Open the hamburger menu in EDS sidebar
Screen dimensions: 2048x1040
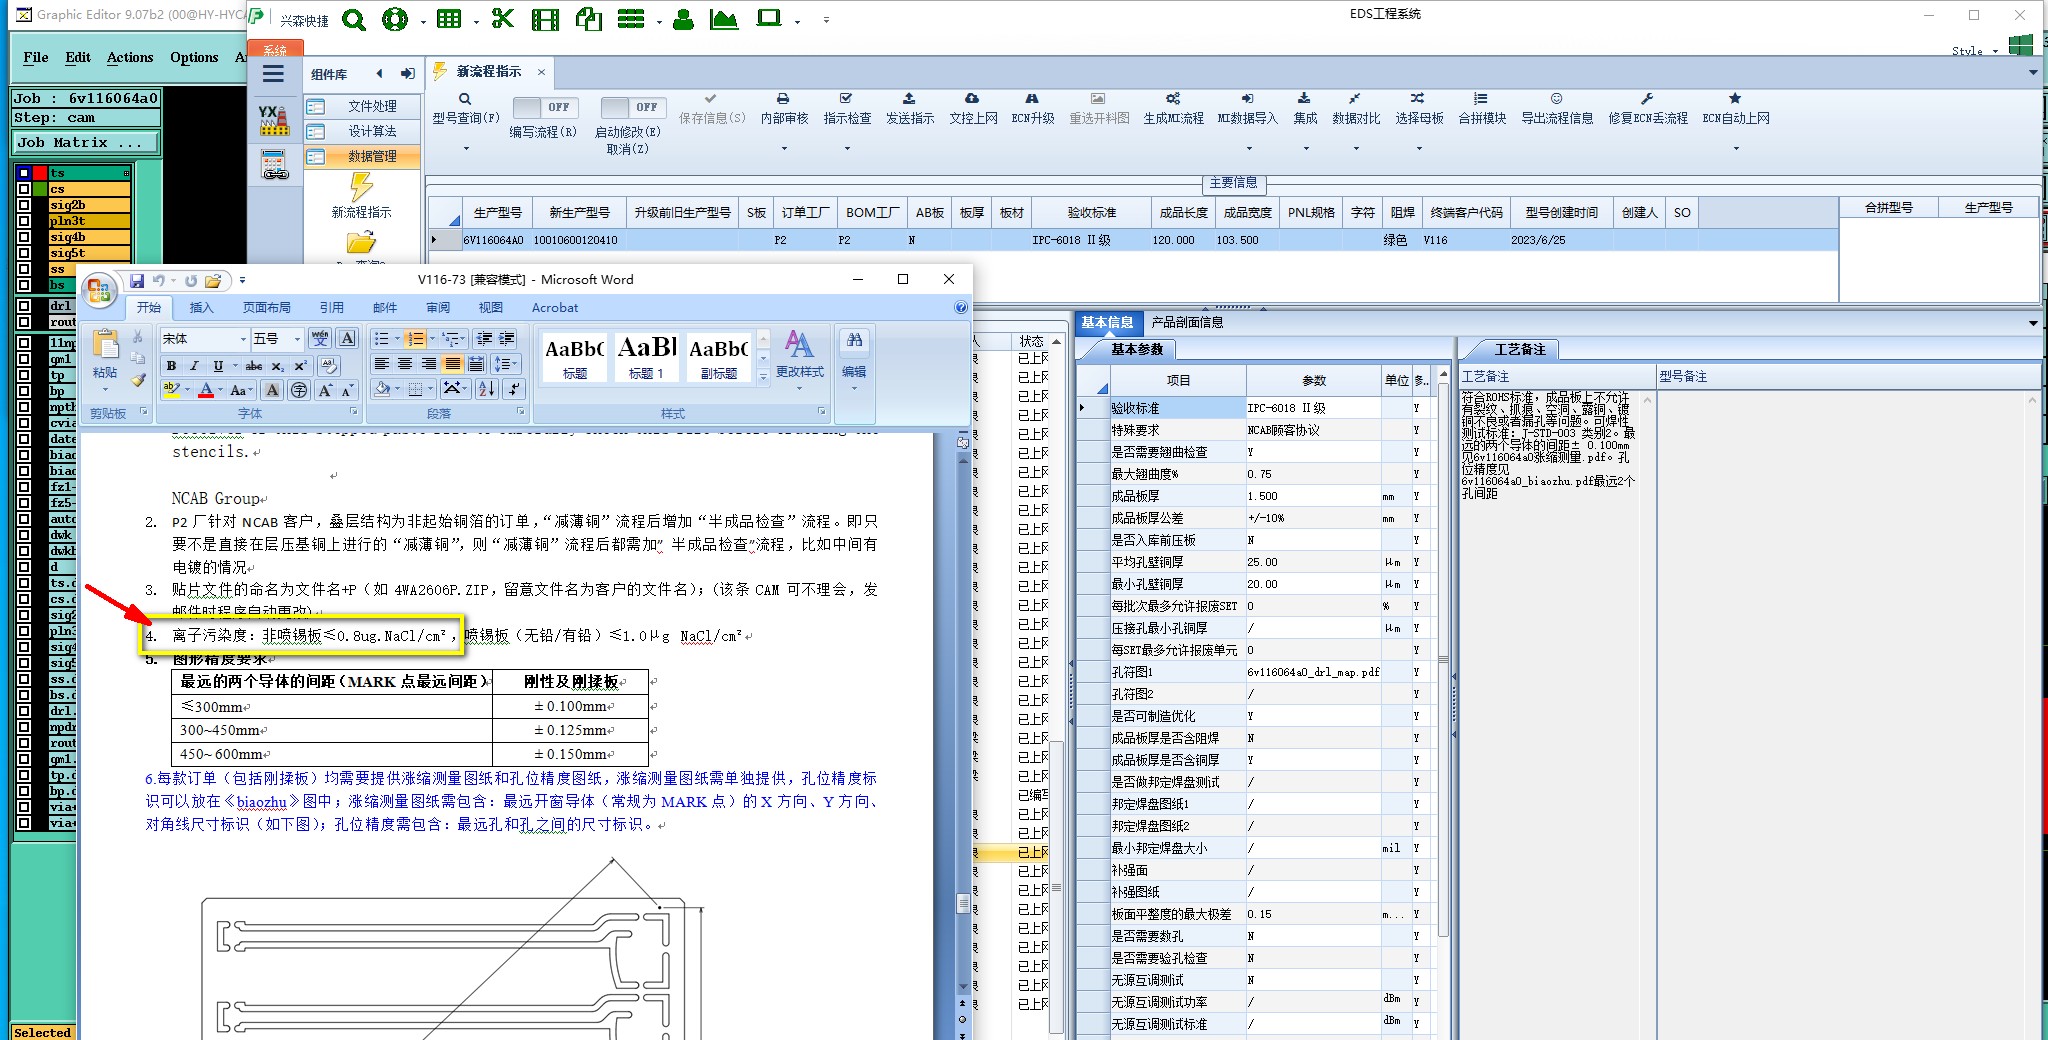273,74
